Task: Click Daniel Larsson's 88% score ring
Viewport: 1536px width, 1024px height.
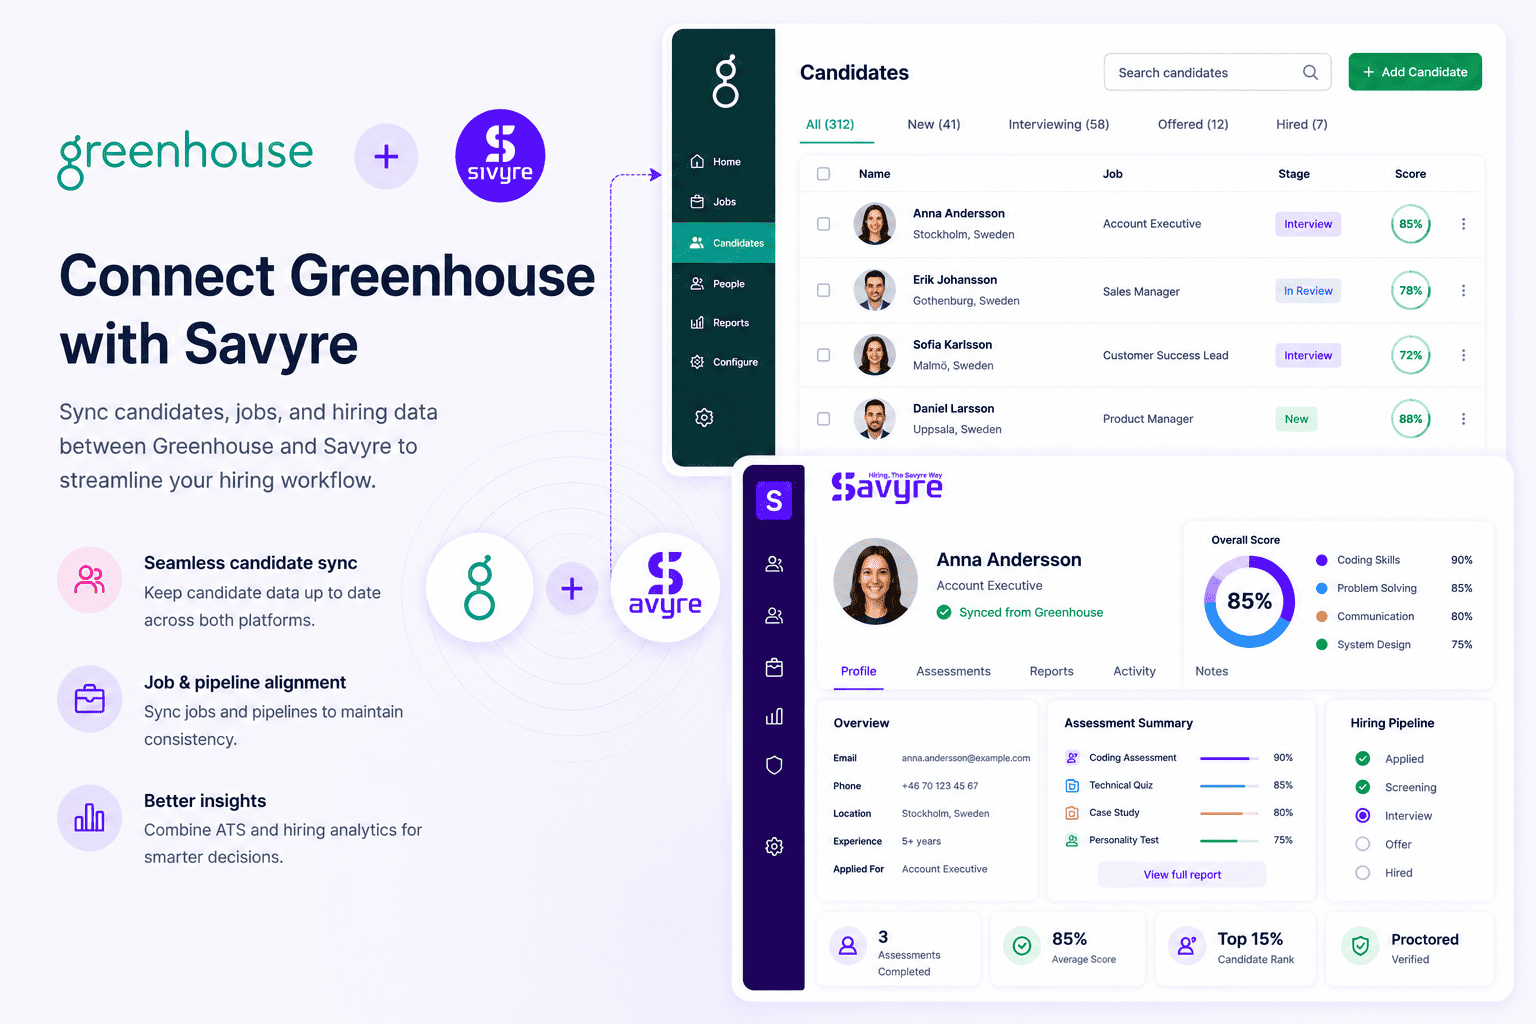Action: click(x=1411, y=419)
